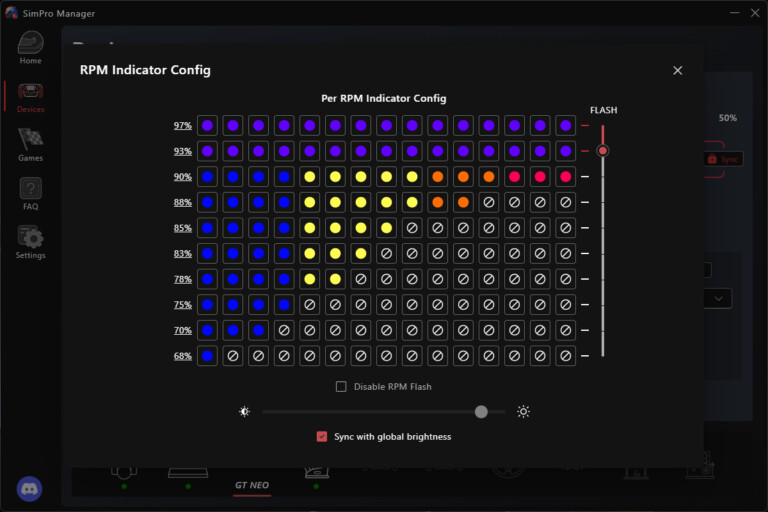Click the low brightness sun icon

point(244,411)
